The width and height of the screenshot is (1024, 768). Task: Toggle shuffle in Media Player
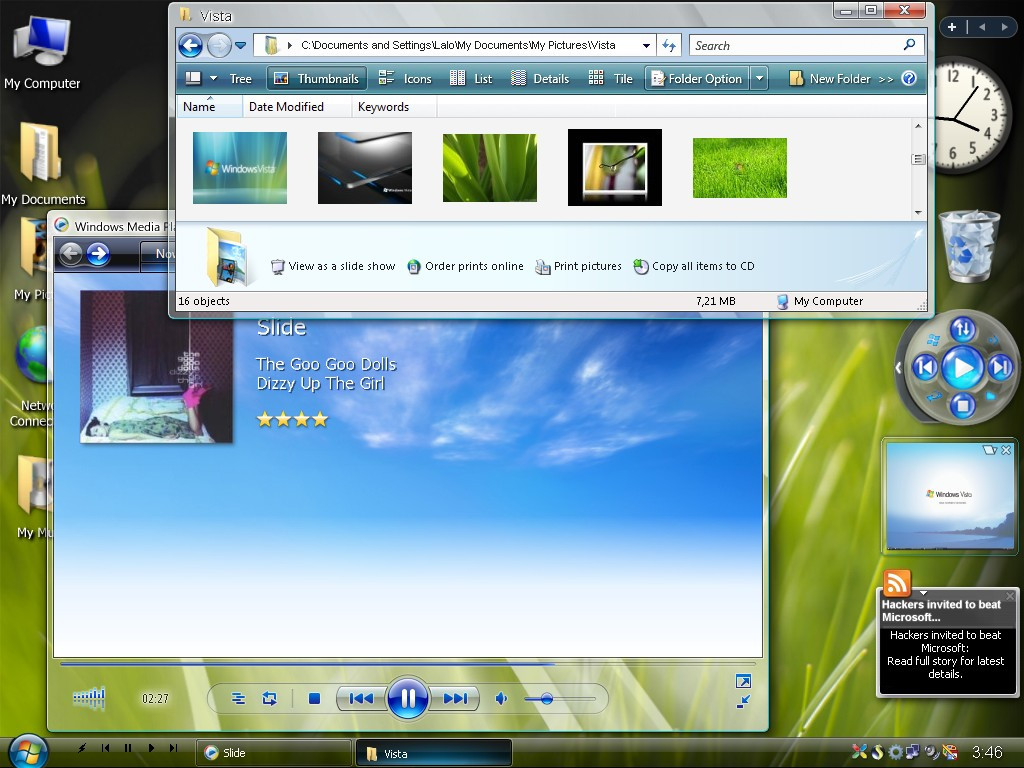[238, 699]
